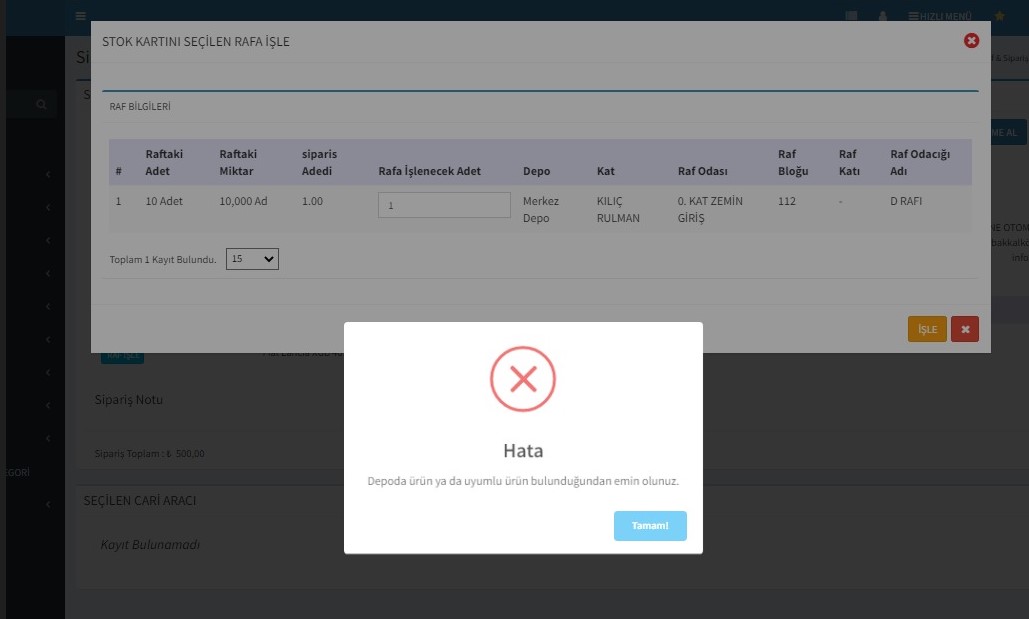
Task: Click the flag icon left of the user icon
Action: click(x=851, y=16)
